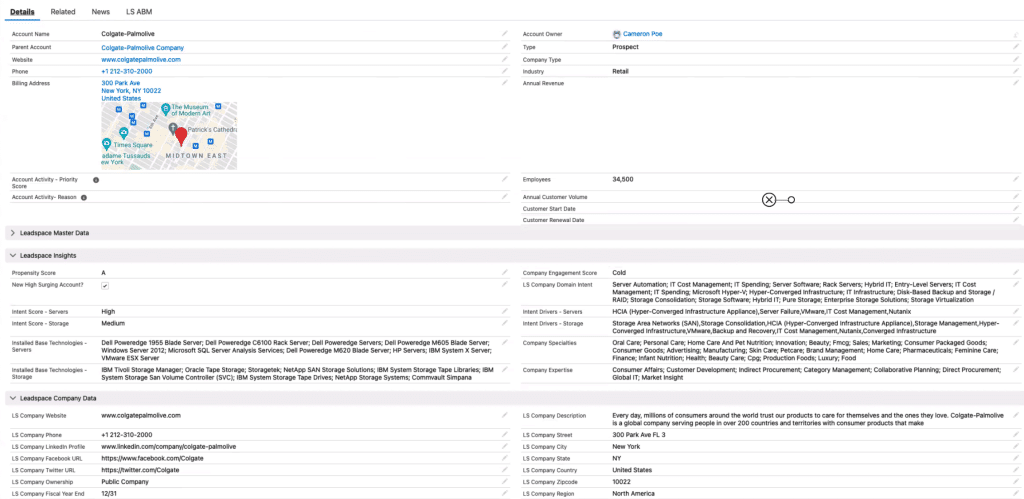
Task: Edit the Phone field pencil icon
Action: click(x=504, y=71)
